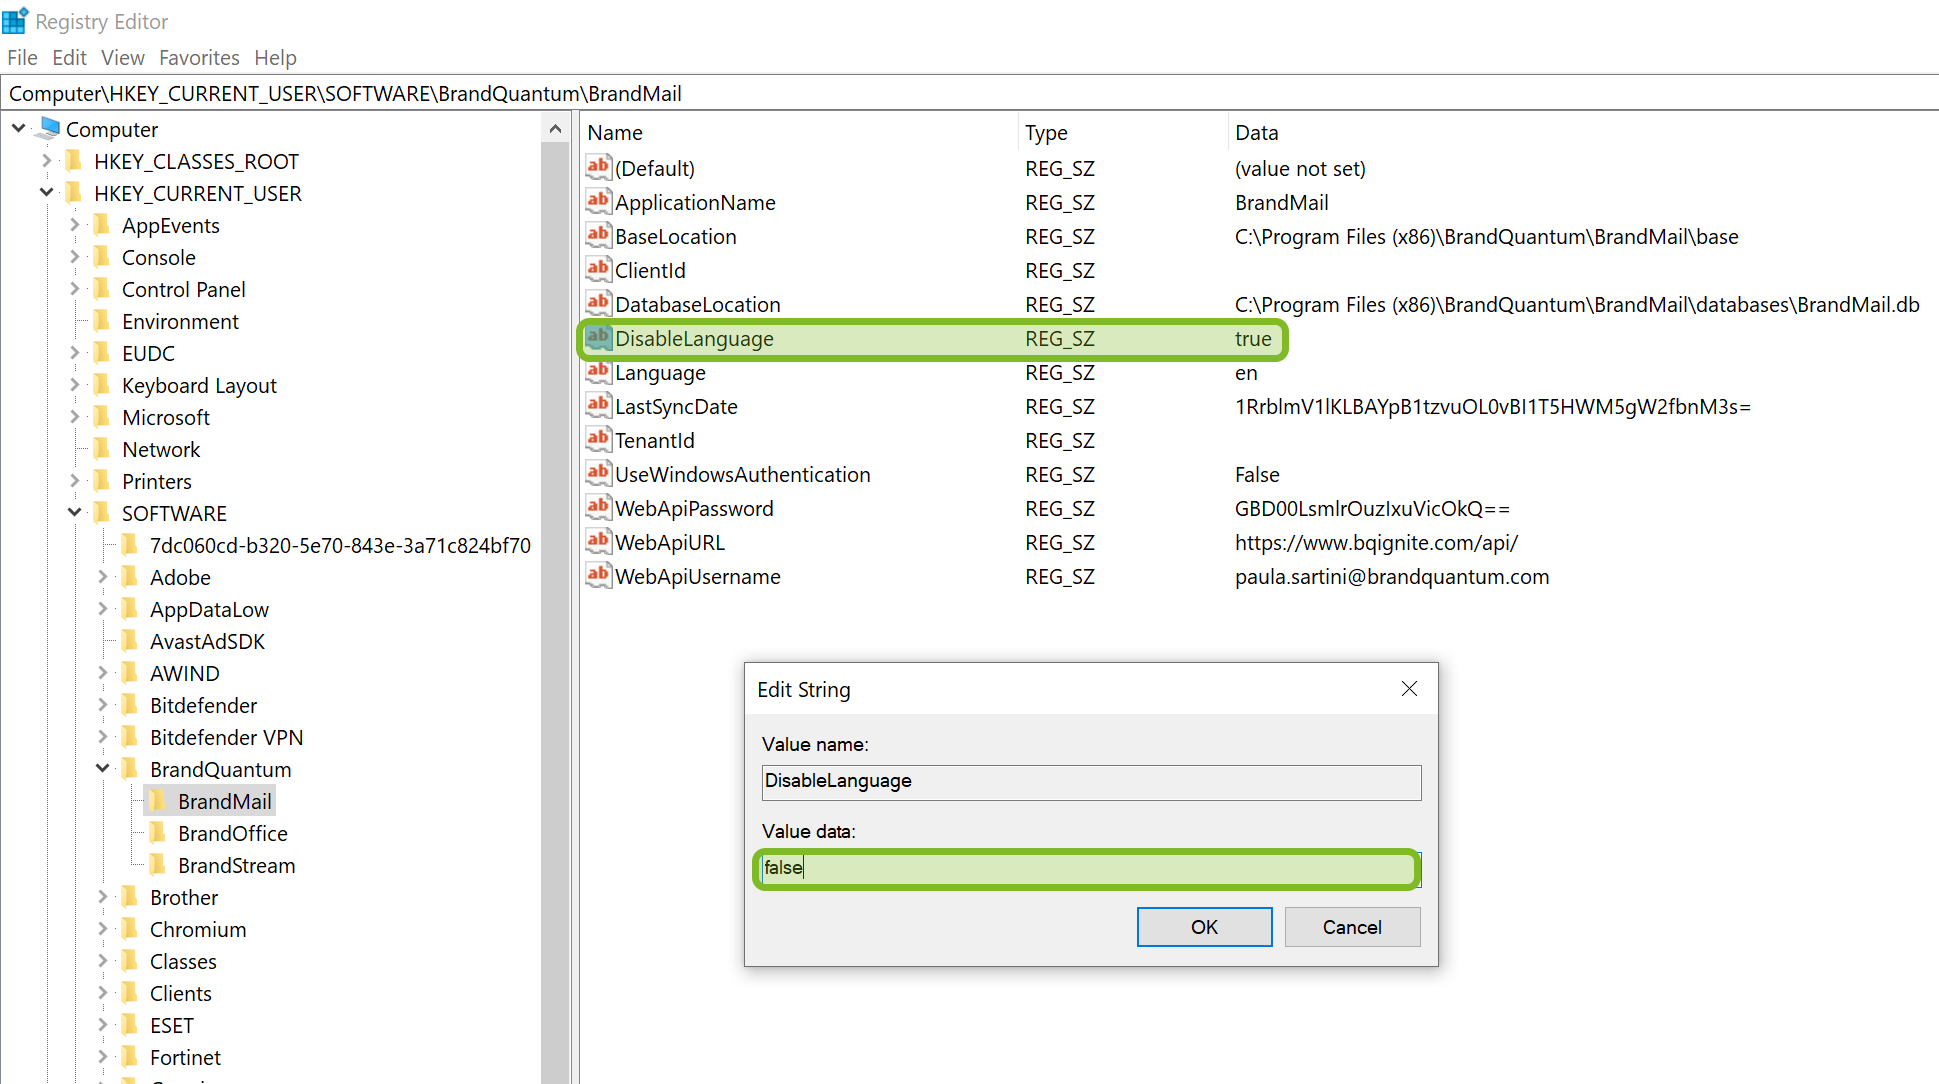Click the HKEY_CLASSES_ROOT folder icon

coord(74,161)
